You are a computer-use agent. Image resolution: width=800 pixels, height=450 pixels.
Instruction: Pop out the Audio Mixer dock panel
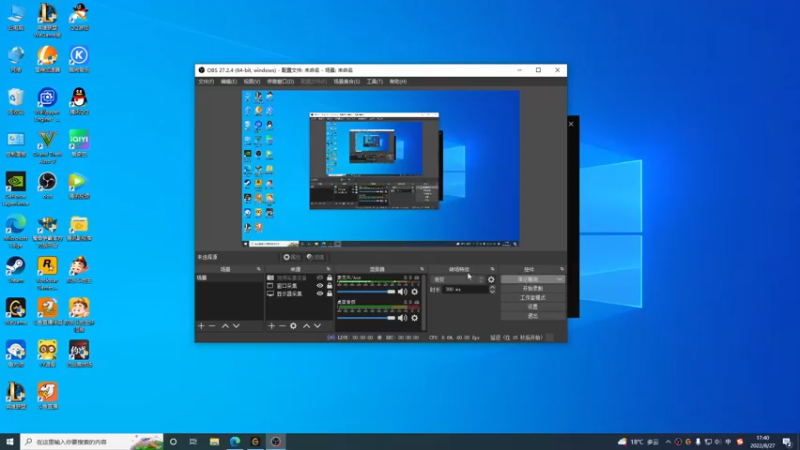[422, 269]
